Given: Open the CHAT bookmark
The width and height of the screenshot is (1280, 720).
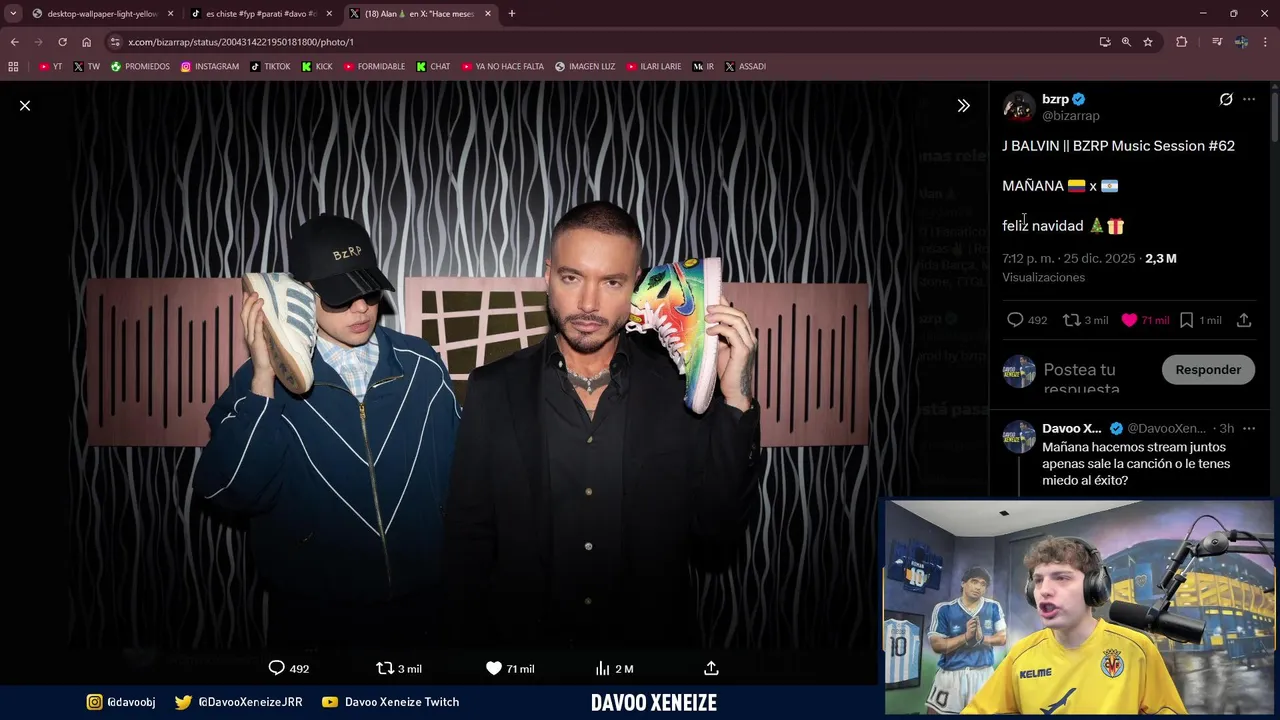Looking at the screenshot, I should (x=433, y=66).
